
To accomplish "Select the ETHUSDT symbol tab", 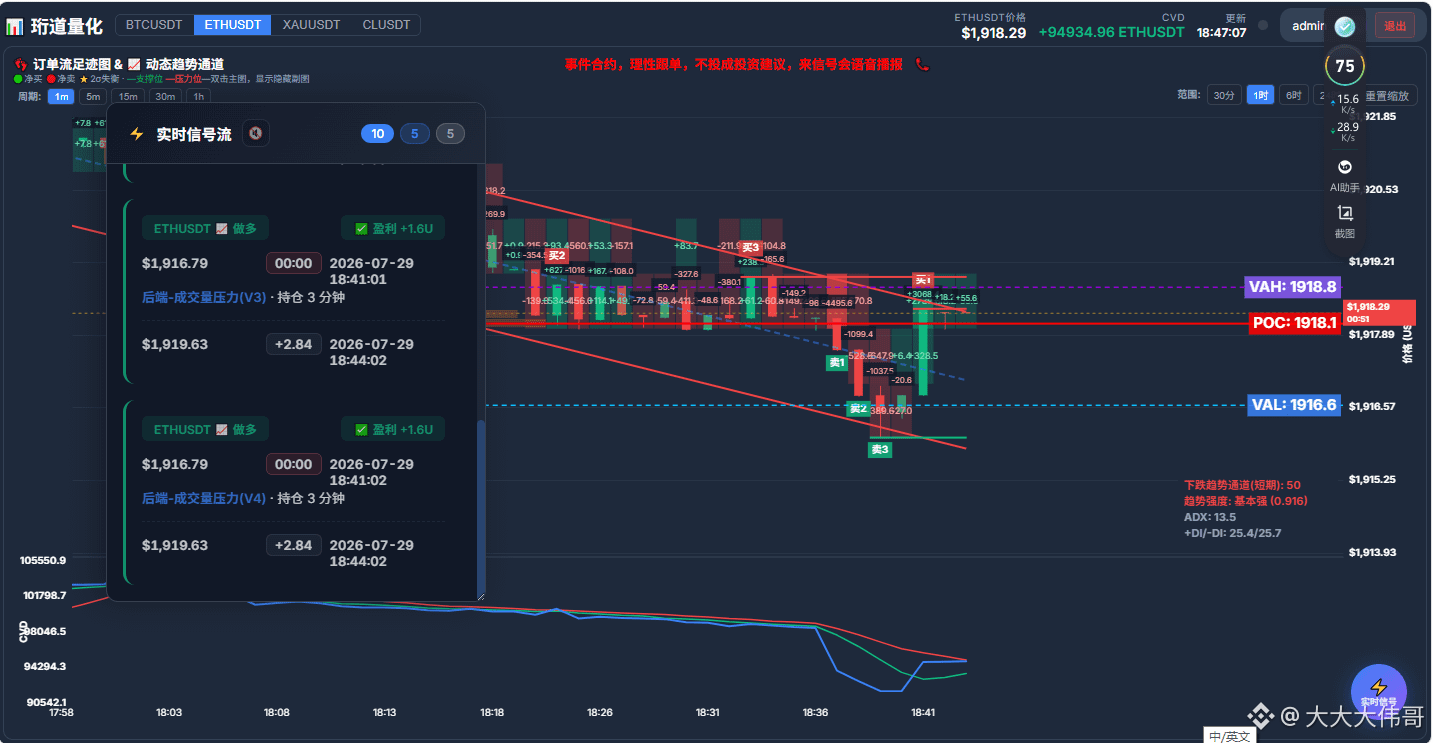I will (x=232, y=25).
